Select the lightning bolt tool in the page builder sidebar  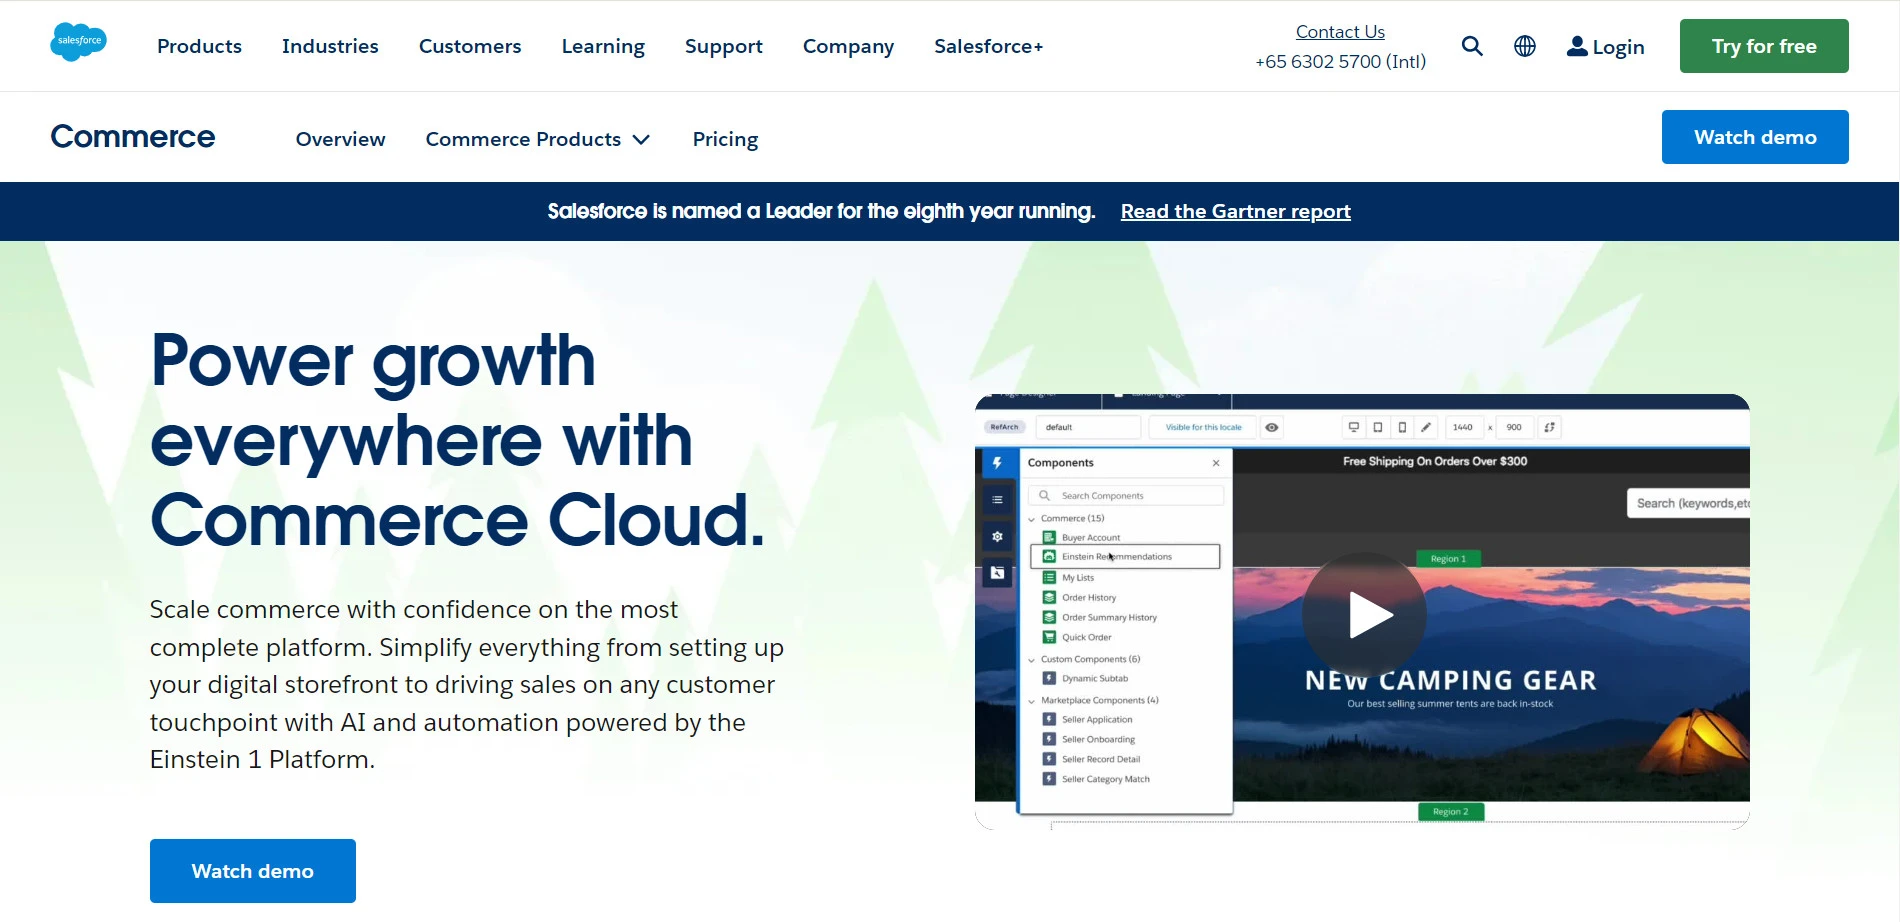click(x=996, y=462)
